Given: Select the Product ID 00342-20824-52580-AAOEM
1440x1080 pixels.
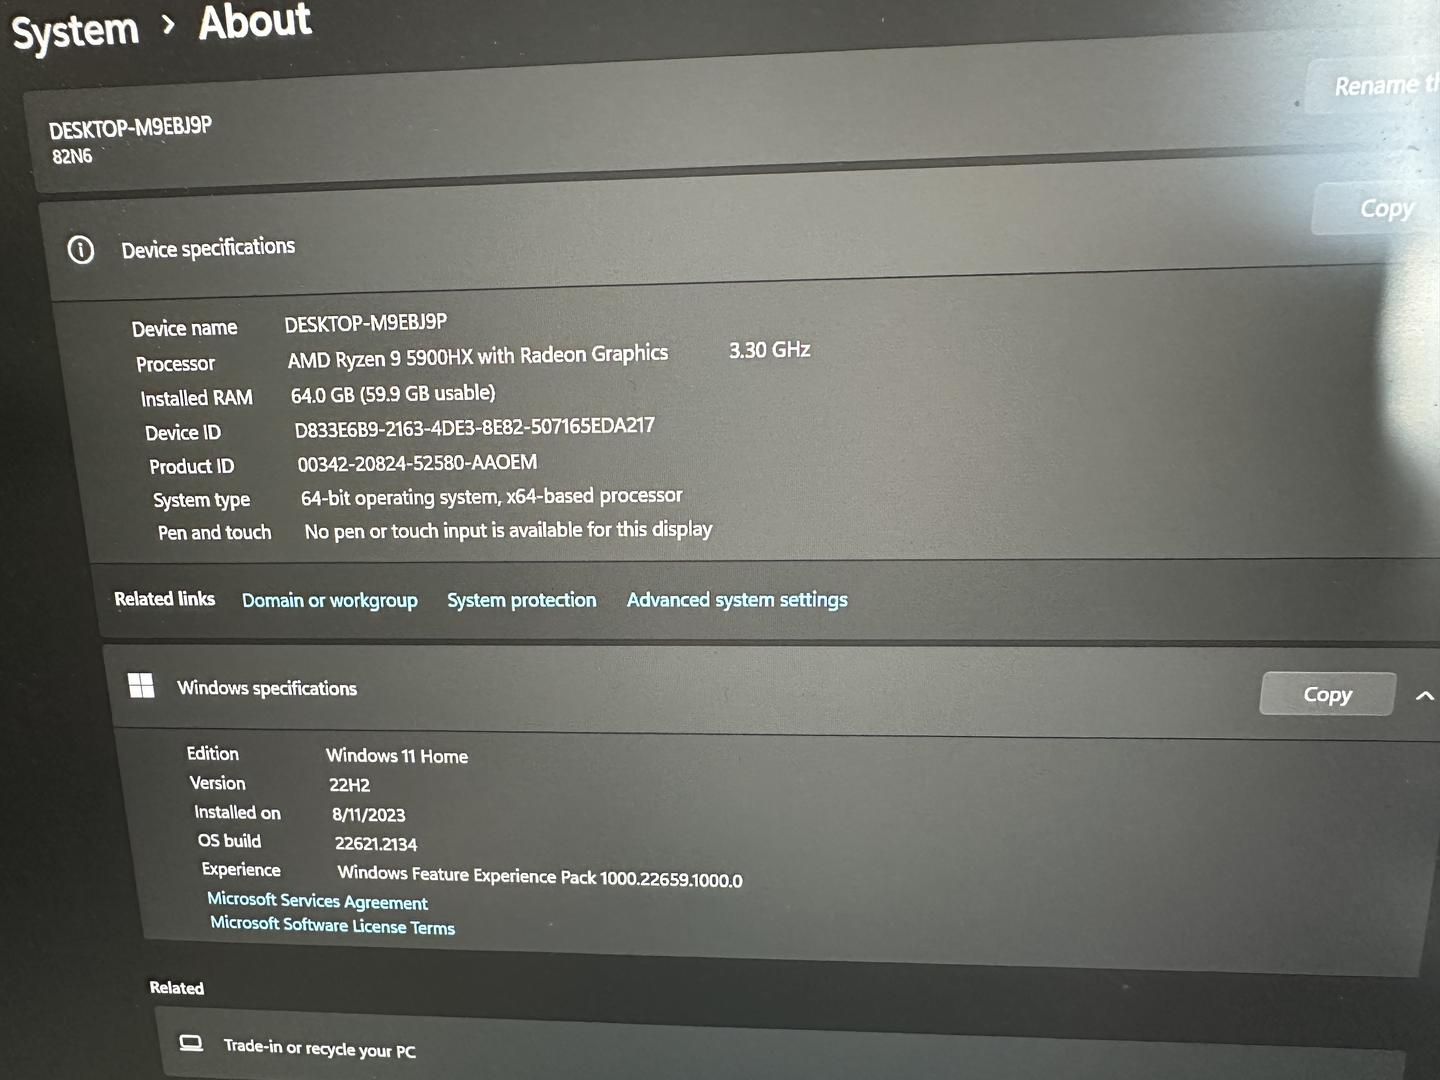Looking at the screenshot, I should click(417, 463).
